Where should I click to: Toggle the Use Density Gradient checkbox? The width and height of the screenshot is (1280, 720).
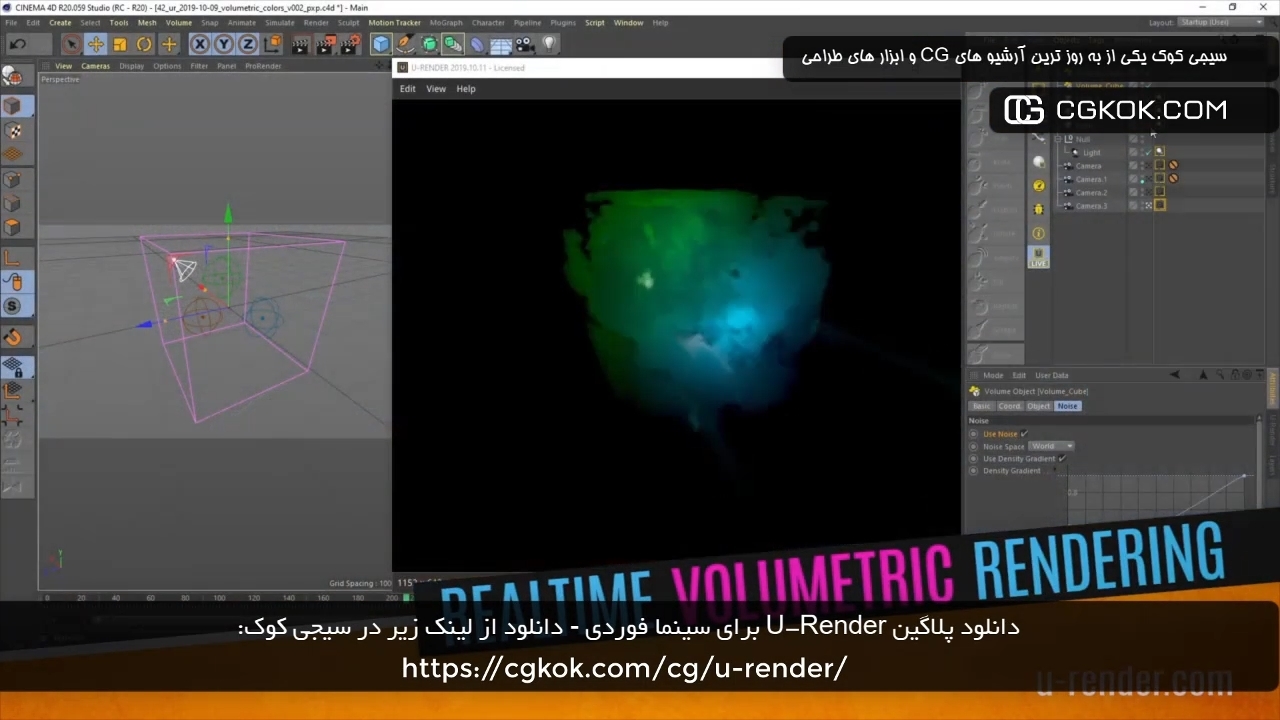[1062, 459]
